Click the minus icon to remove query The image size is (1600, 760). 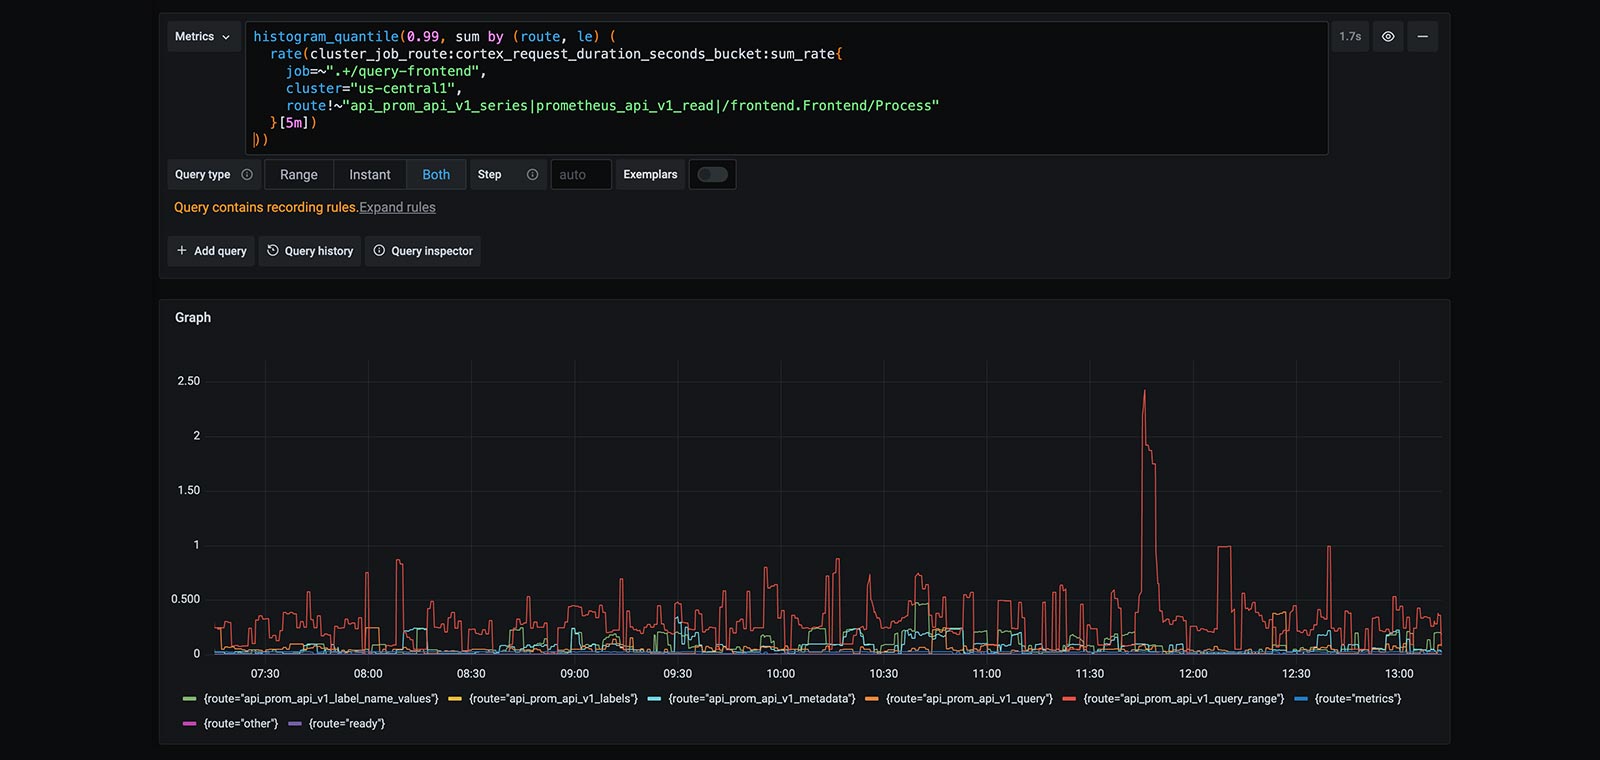(x=1422, y=37)
